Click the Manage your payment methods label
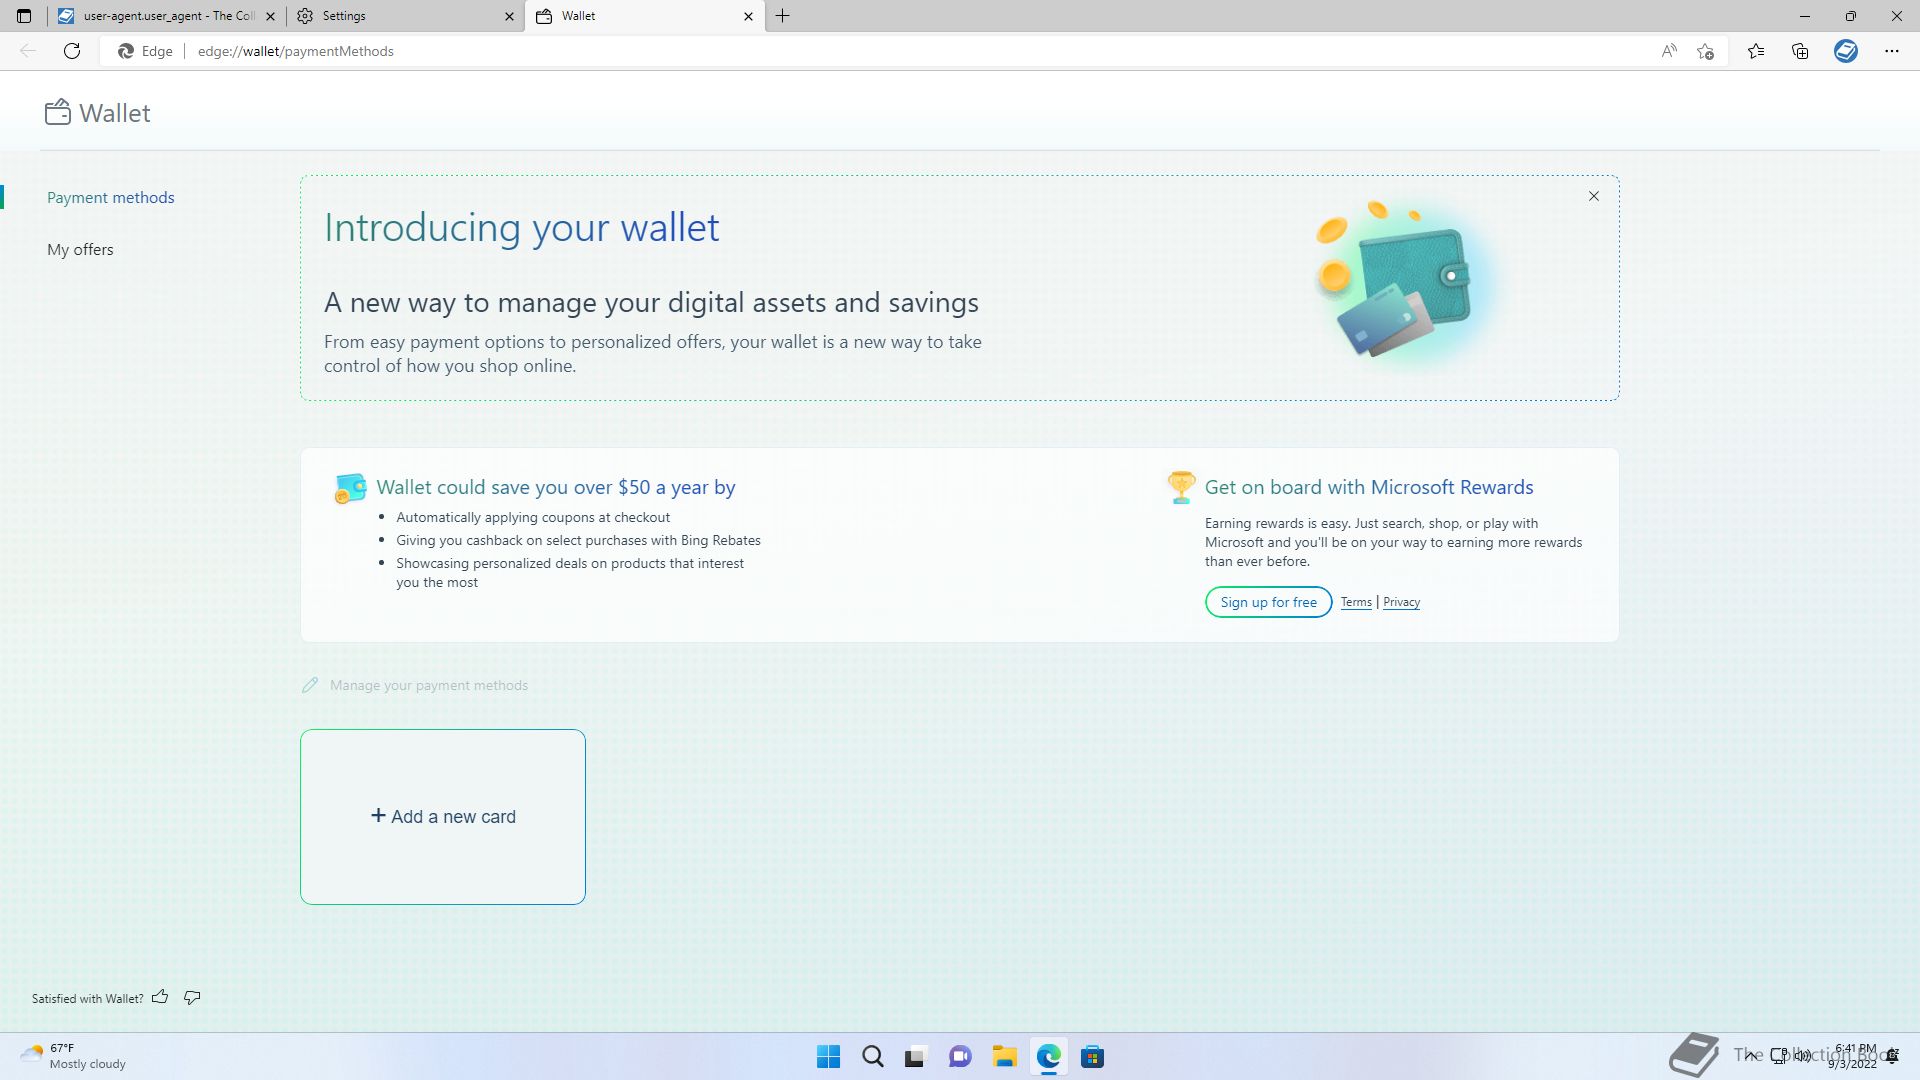This screenshot has height=1080, width=1920. coord(429,685)
